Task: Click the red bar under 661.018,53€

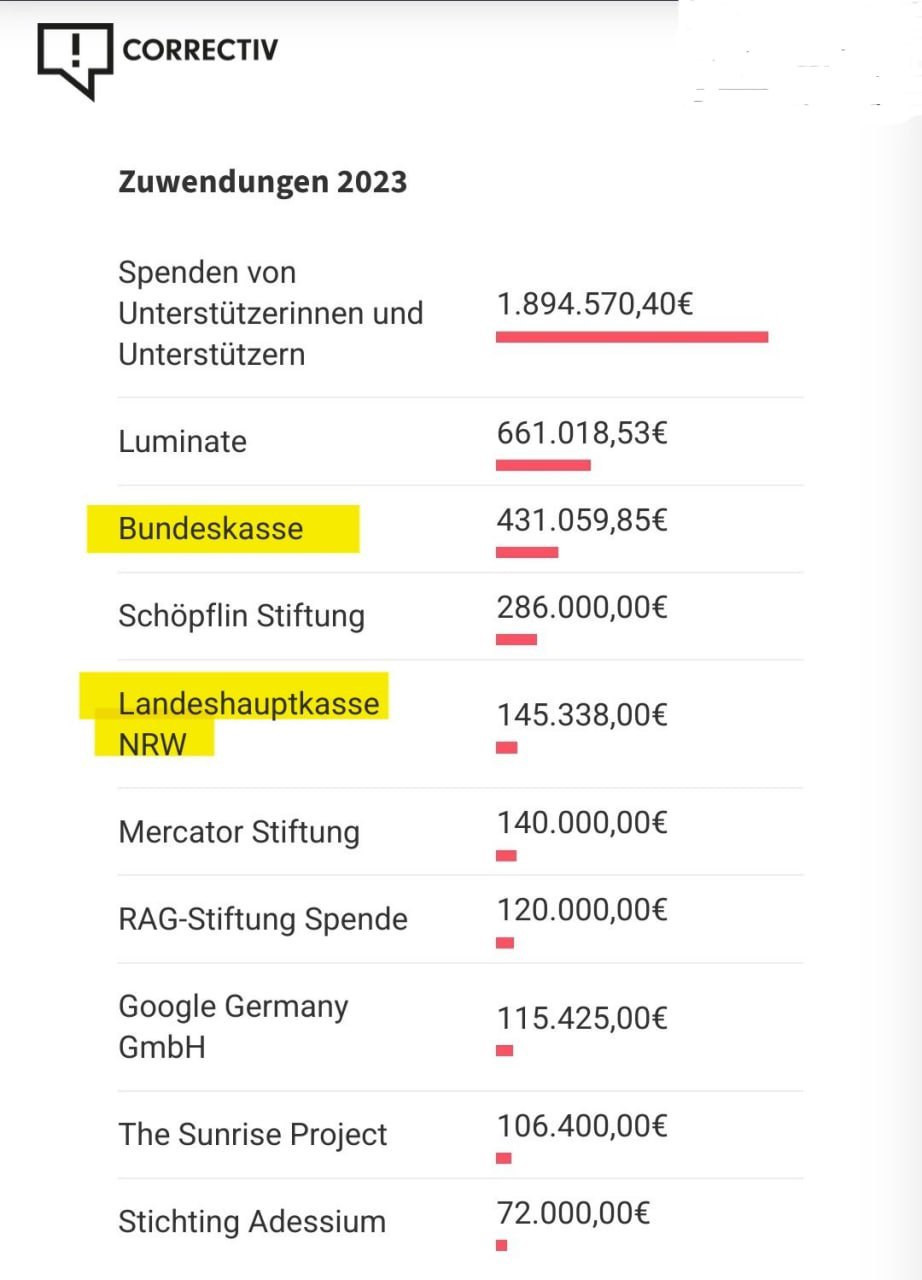Action: click(543, 465)
